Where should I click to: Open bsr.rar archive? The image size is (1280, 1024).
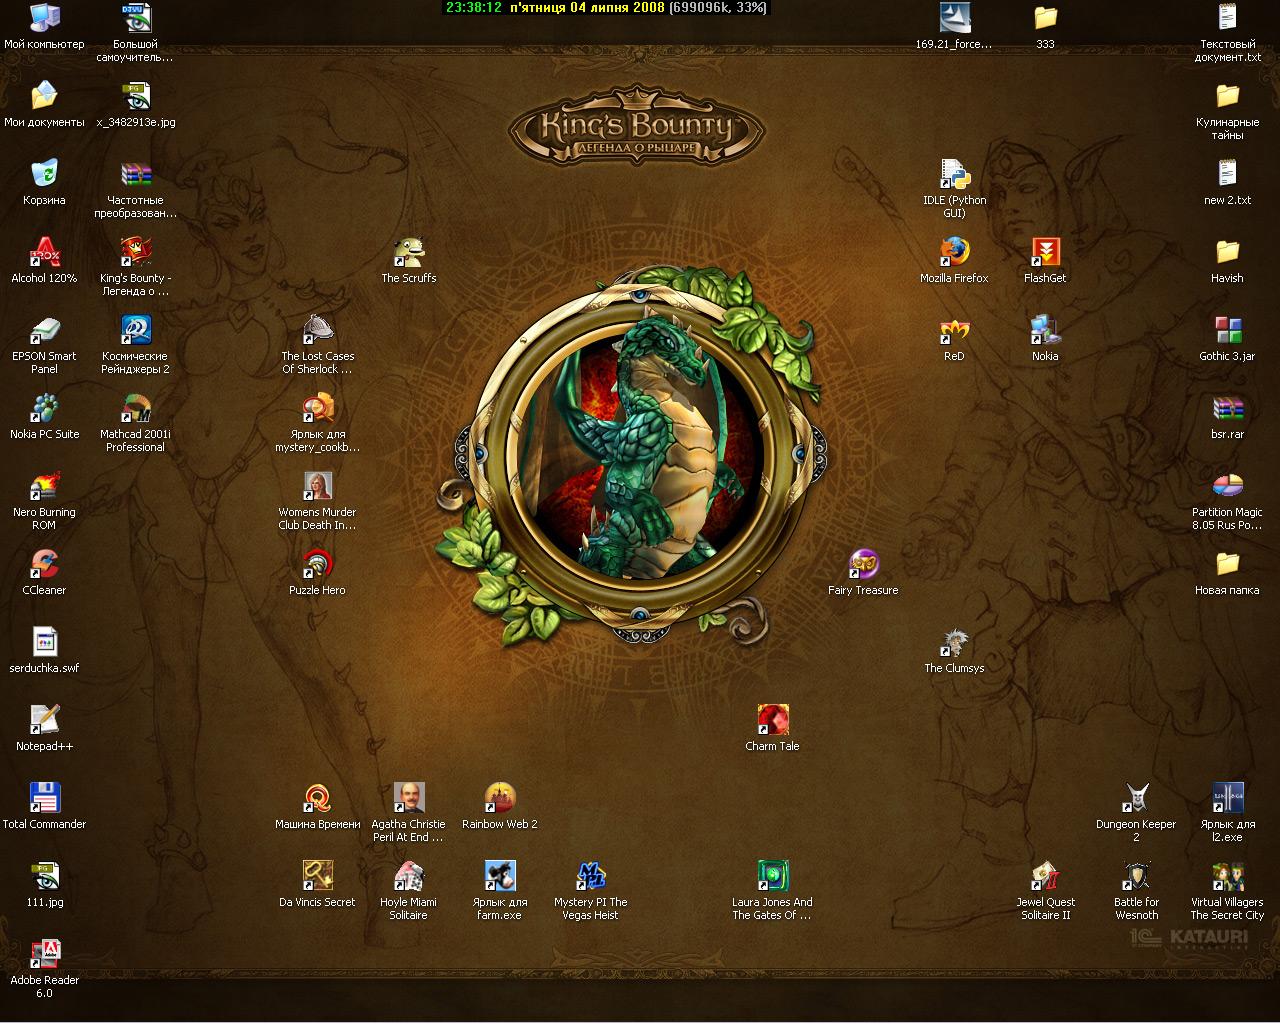(1227, 407)
